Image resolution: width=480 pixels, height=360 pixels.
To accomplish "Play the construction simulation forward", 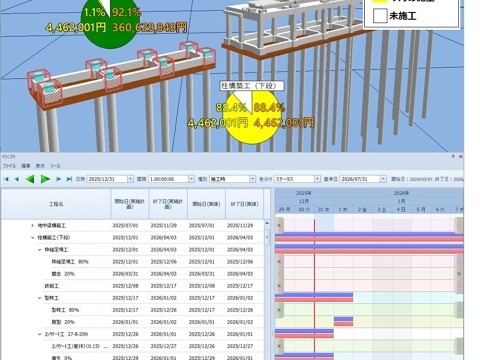I will coord(45,179).
